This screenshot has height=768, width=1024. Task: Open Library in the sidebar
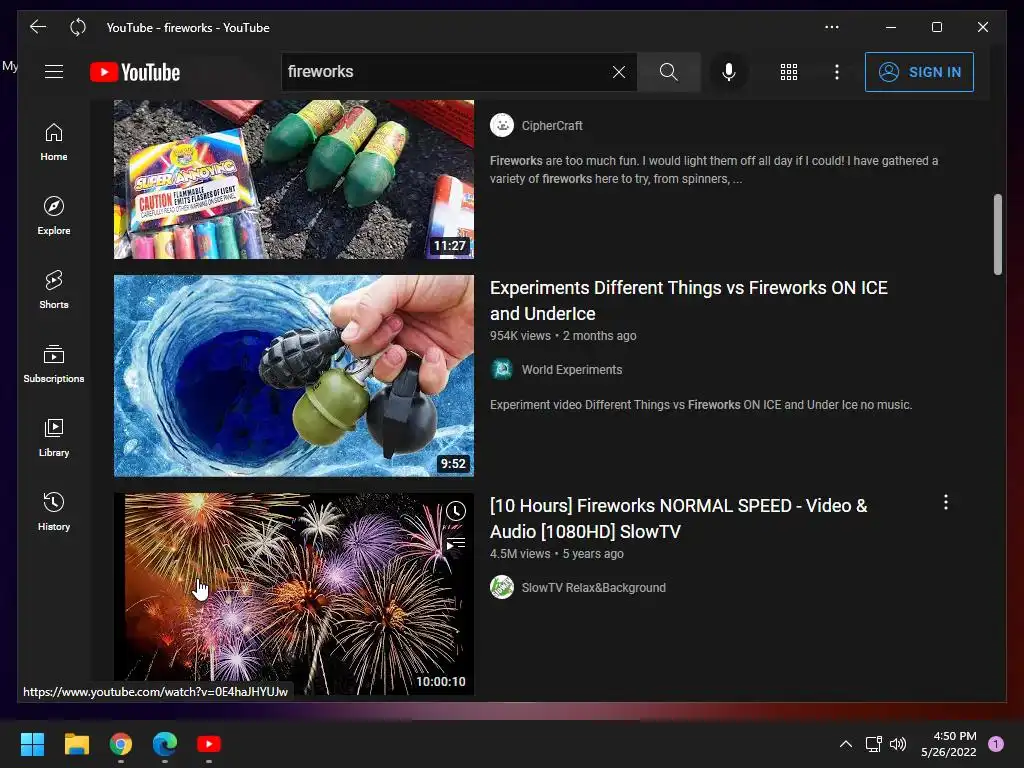click(54, 438)
